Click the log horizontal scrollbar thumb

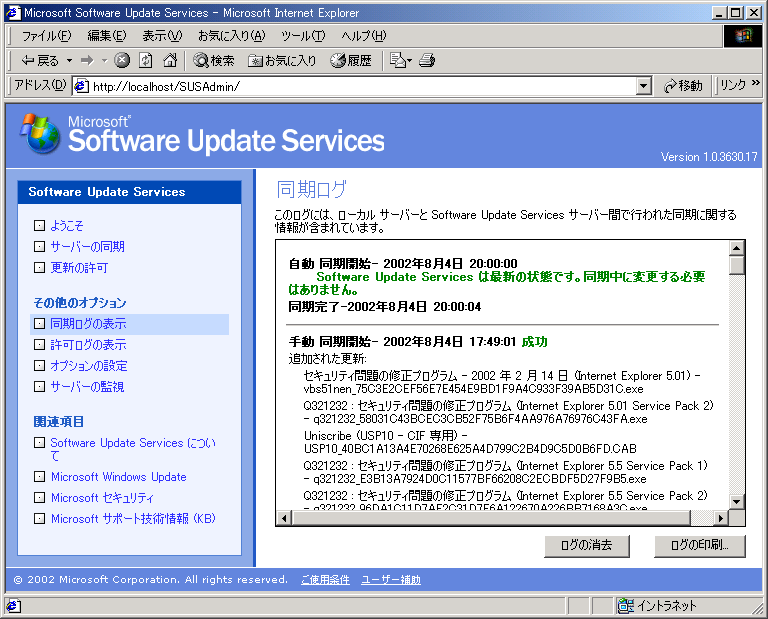point(491,518)
